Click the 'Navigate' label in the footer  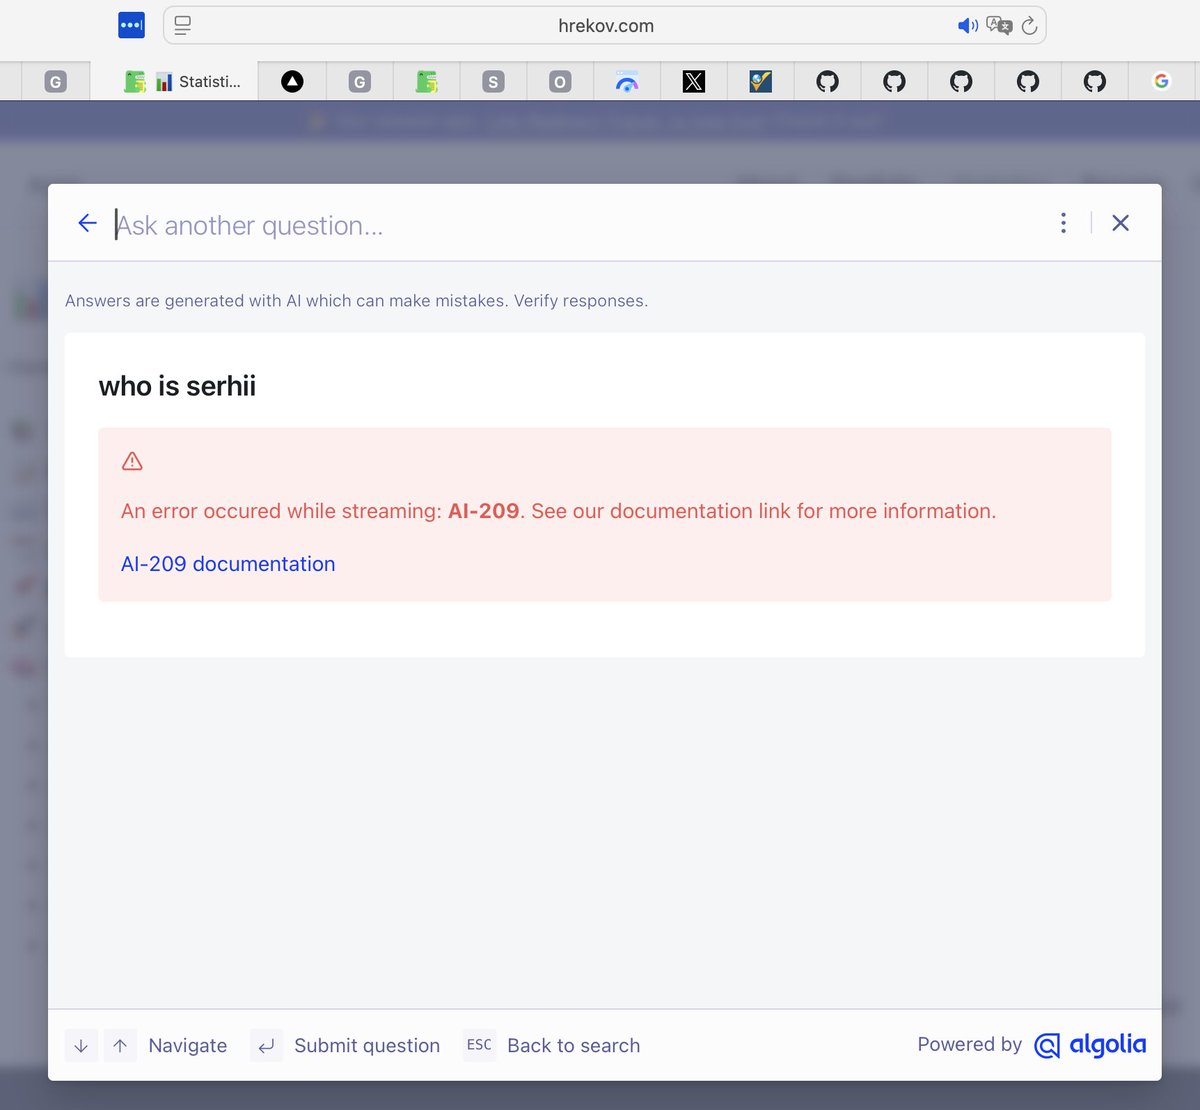(188, 1046)
